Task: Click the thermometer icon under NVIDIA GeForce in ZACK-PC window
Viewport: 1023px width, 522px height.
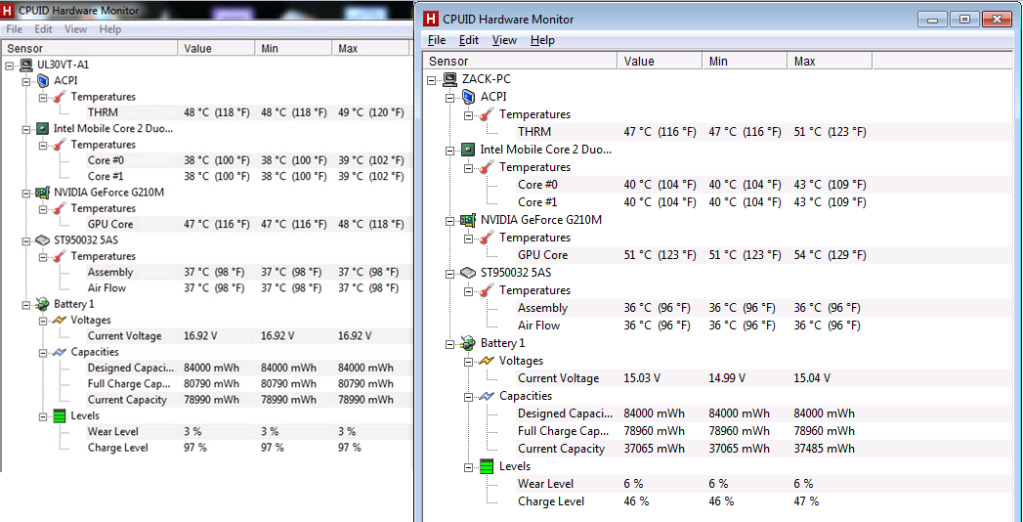Action: 488,238
